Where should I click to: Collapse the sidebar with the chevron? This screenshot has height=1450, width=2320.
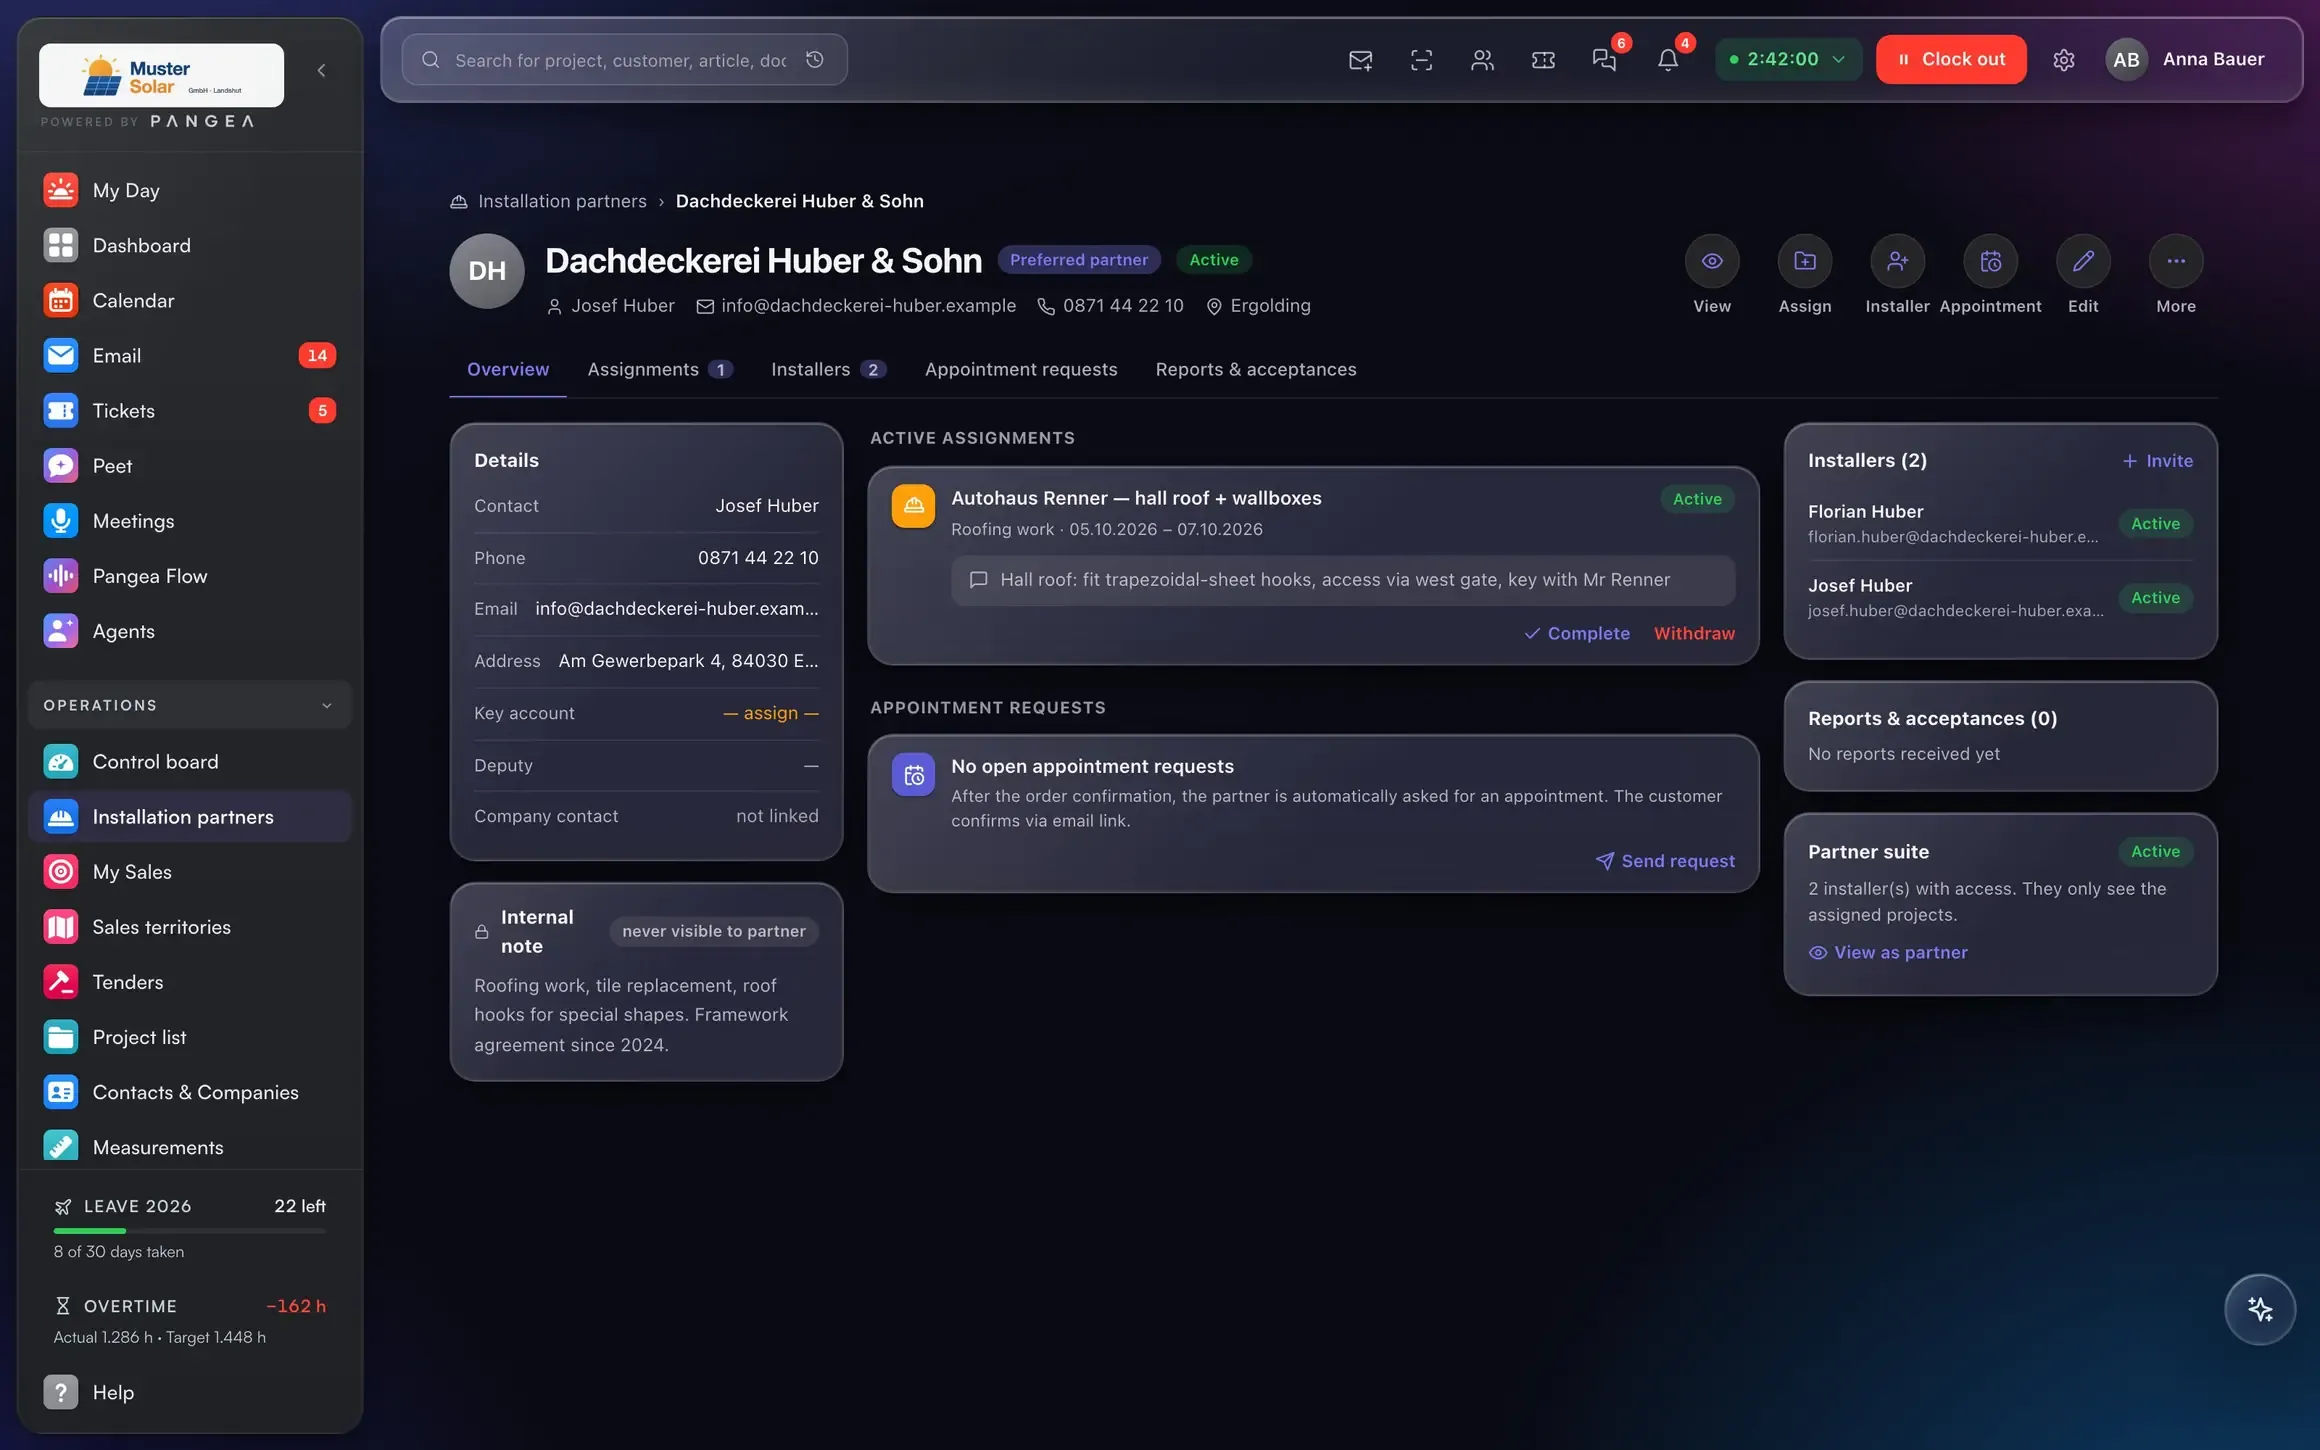pos(321,70)
